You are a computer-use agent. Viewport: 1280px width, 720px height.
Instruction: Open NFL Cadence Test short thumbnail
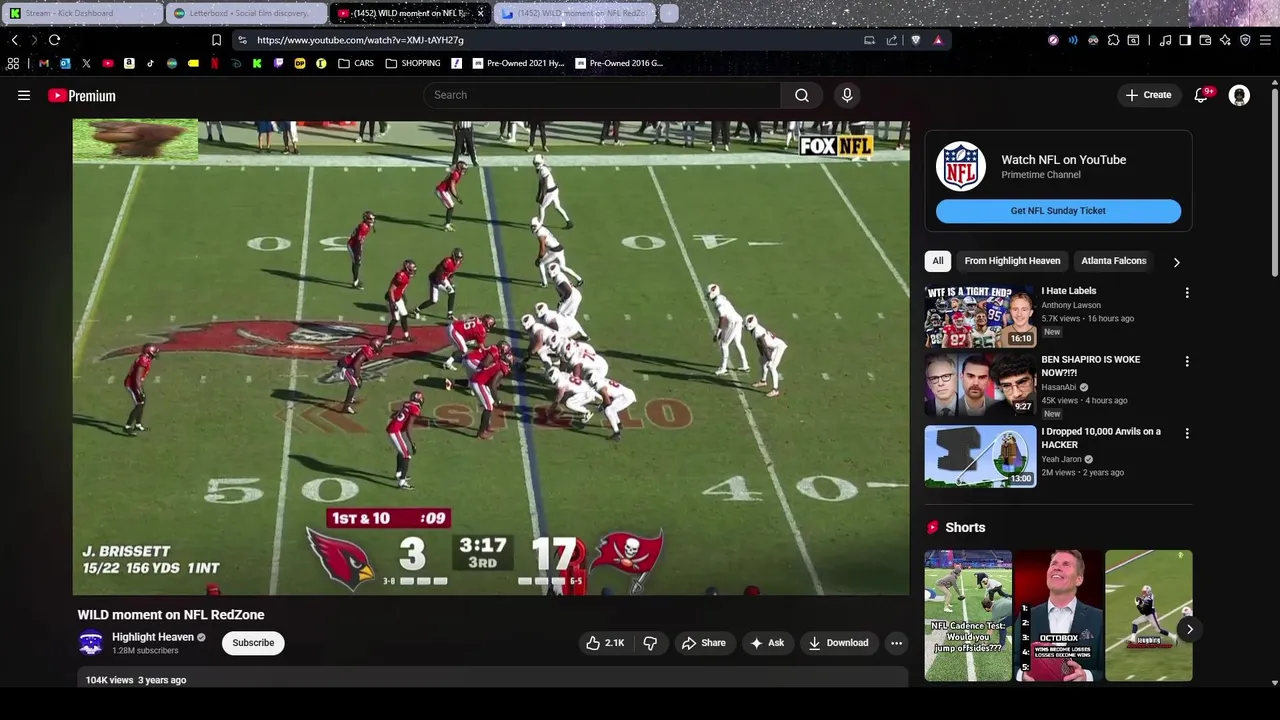click(968, 615)
